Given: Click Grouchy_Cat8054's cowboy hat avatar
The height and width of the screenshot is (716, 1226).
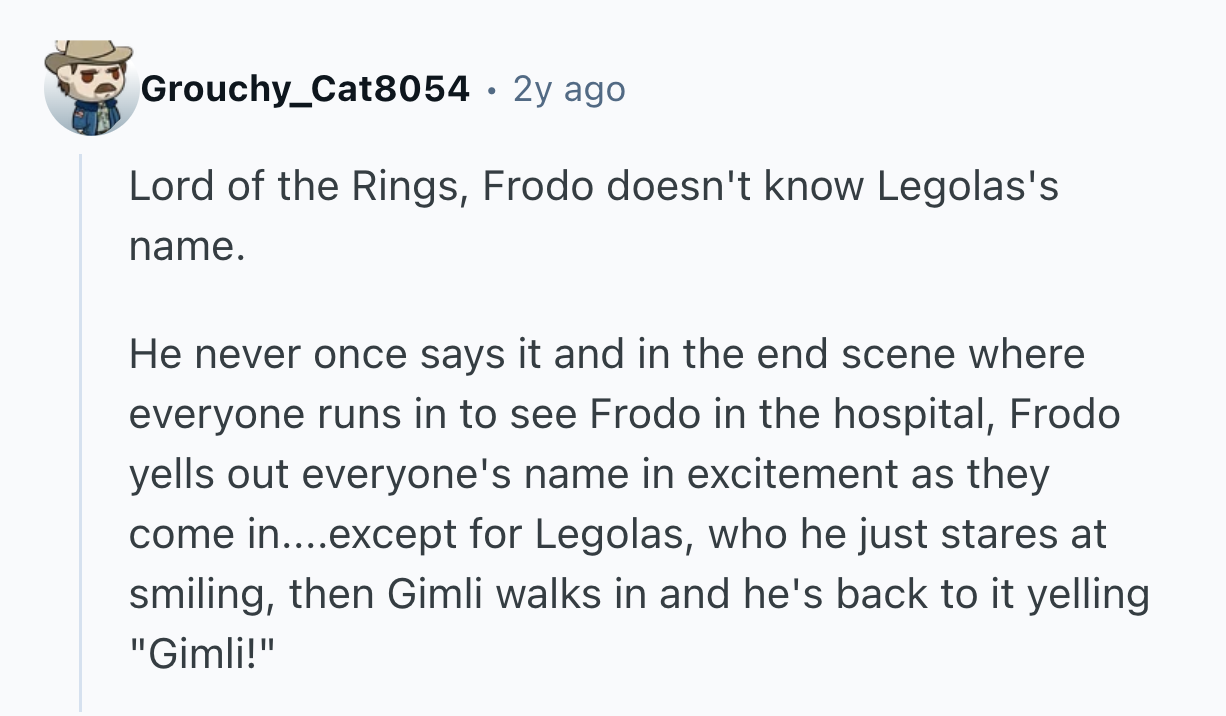Looking at the screenshot, I should pos(91,88).
